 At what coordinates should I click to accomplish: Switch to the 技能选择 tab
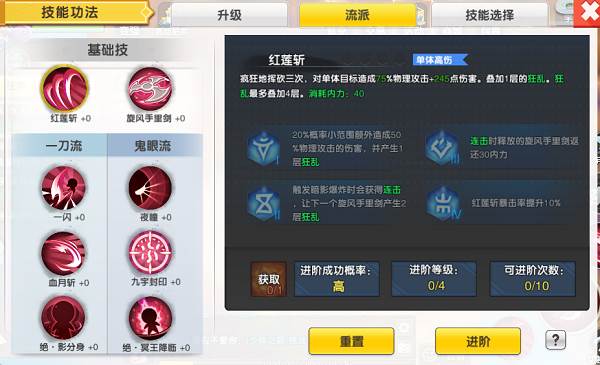489,15
